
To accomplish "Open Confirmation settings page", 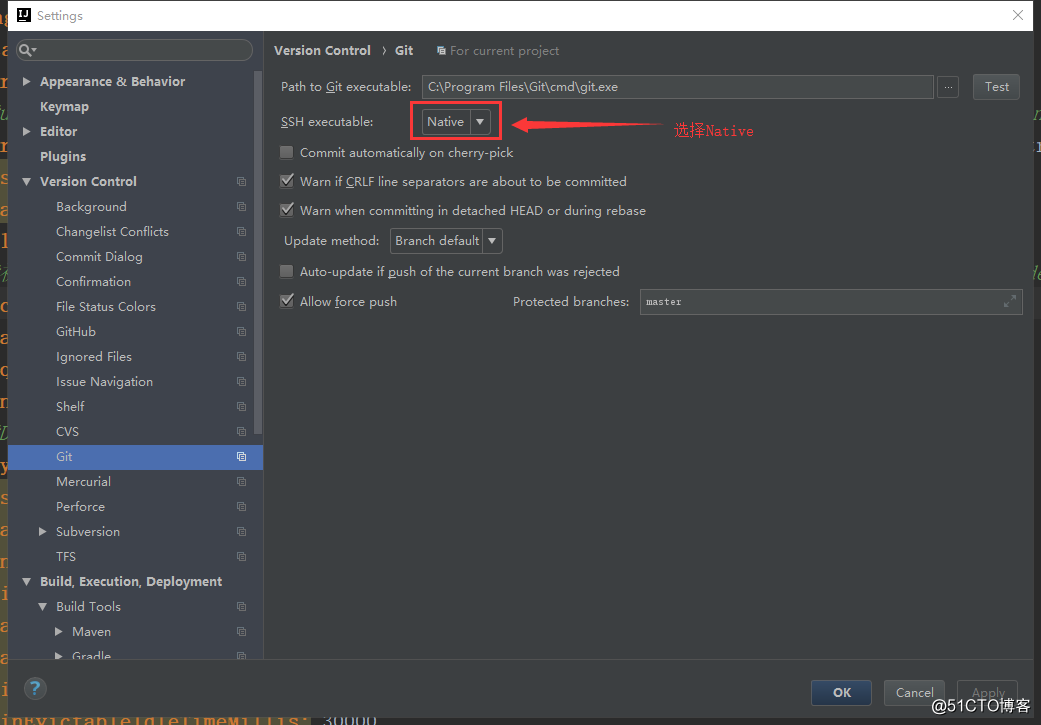I will [x=94, y=282].
